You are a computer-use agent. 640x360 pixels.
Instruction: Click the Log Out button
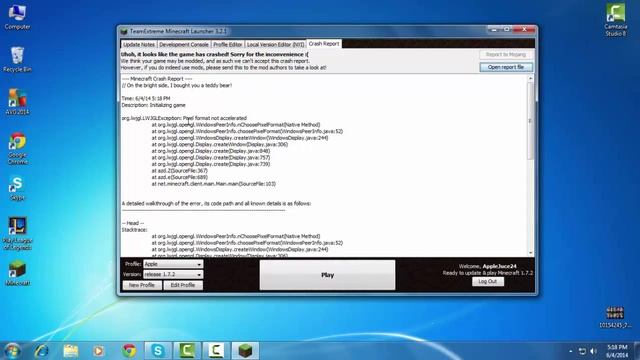point(488,282)
